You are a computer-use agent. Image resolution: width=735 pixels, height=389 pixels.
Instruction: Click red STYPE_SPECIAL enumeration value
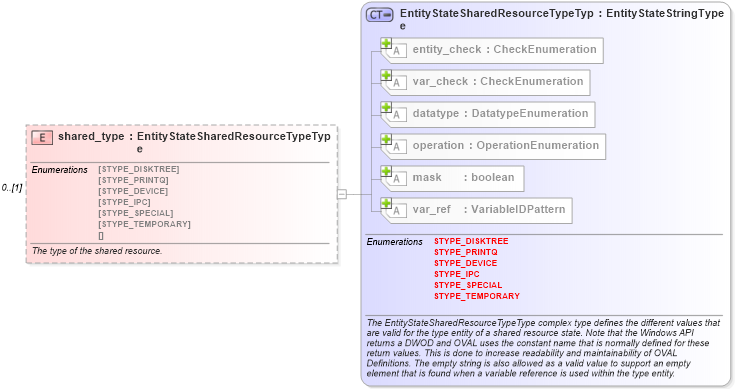tap(468, 285)
